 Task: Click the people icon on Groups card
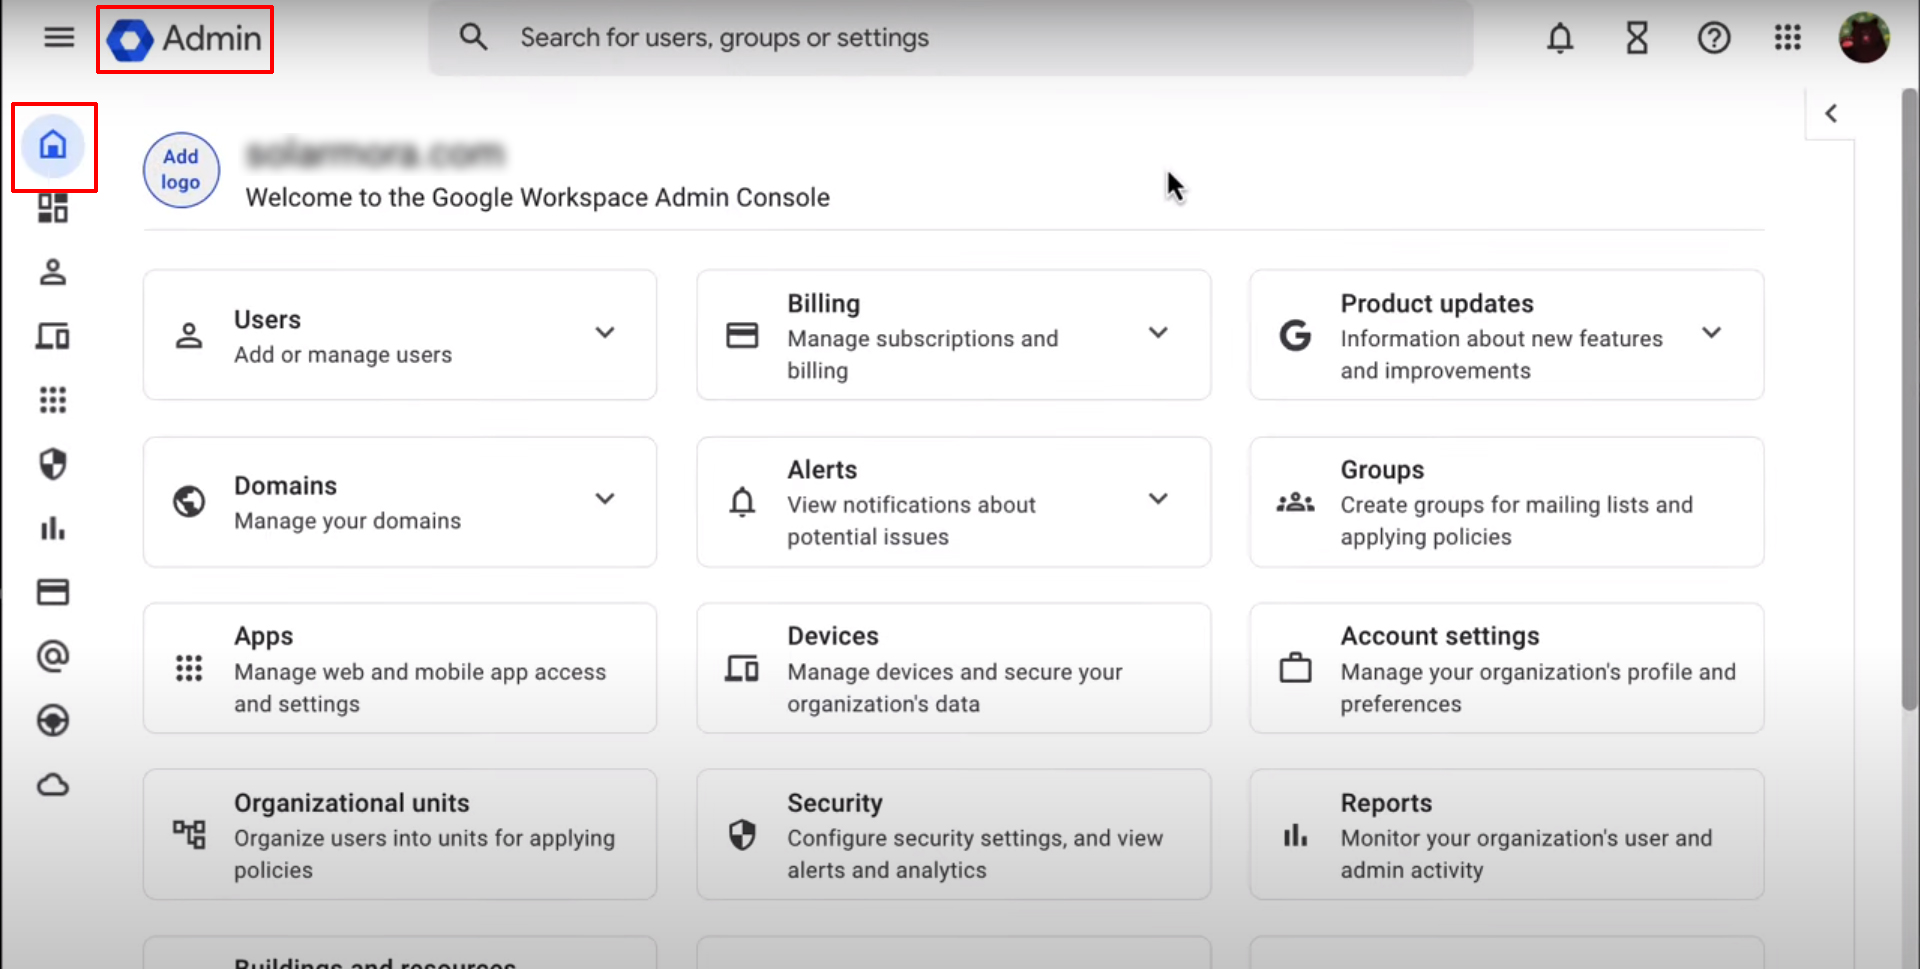click(1296, 502)
